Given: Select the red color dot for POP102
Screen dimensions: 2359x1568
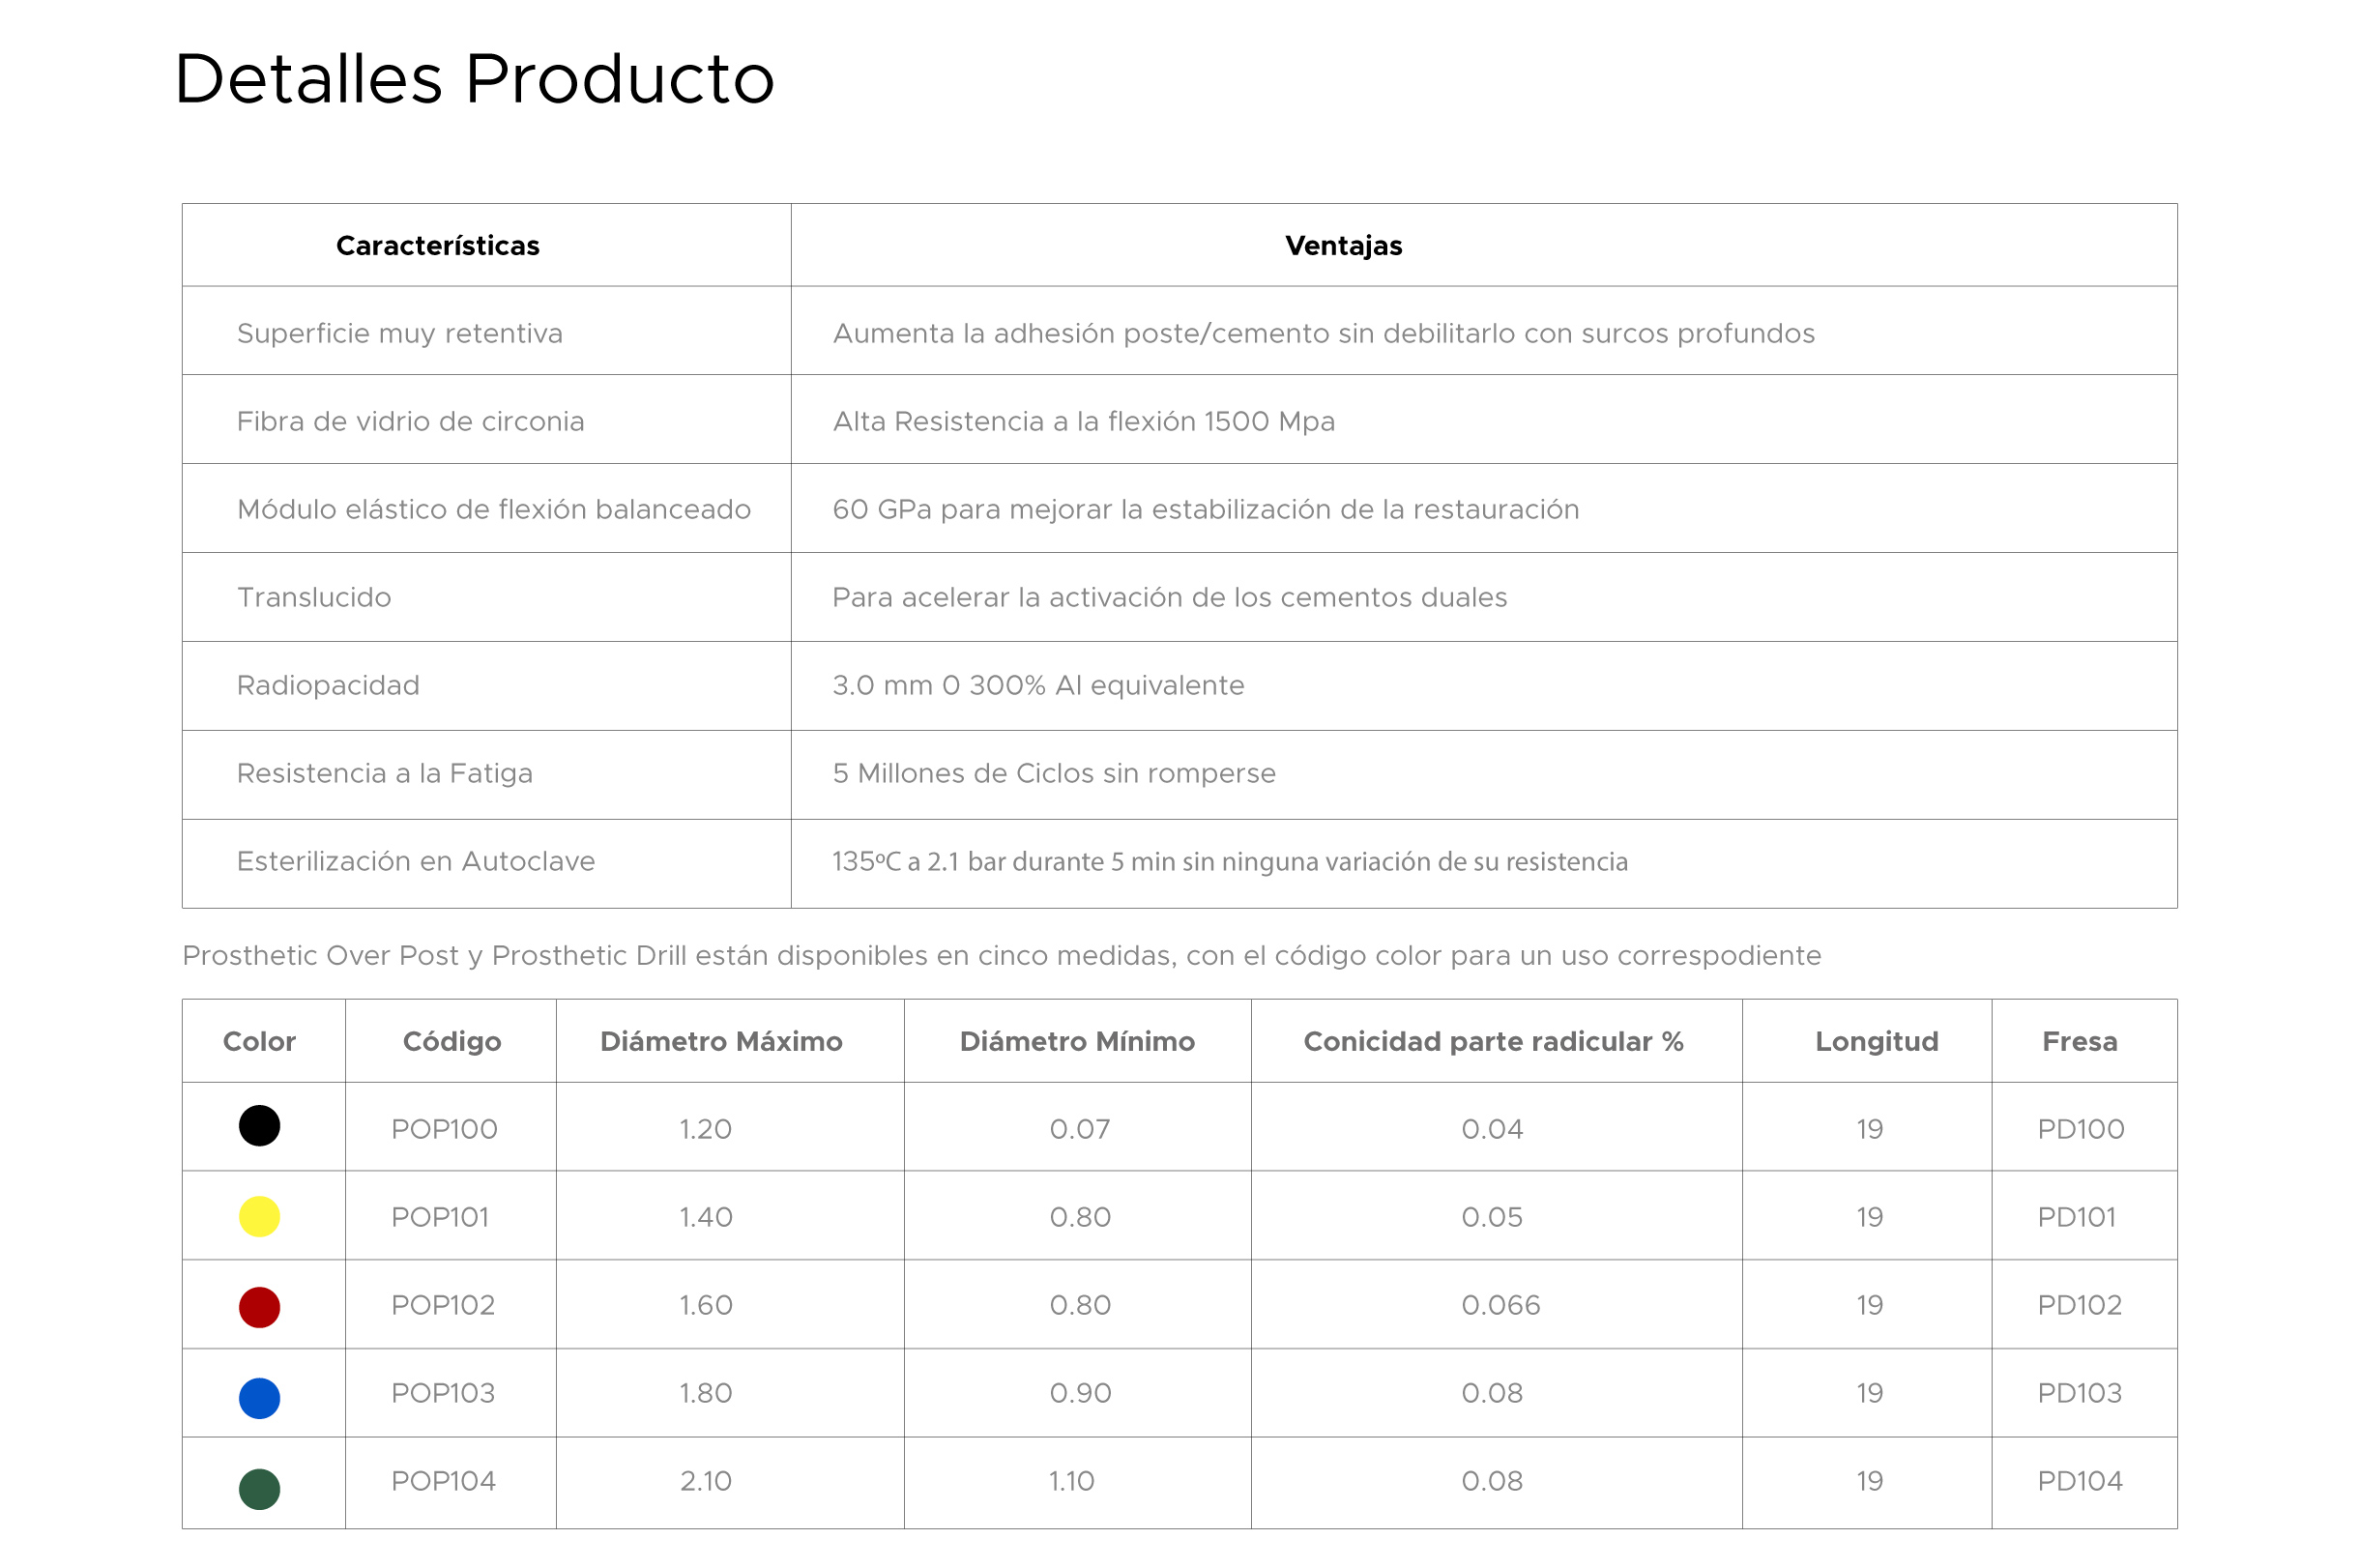Looking at the screenshot, I should click(259, 1307).
